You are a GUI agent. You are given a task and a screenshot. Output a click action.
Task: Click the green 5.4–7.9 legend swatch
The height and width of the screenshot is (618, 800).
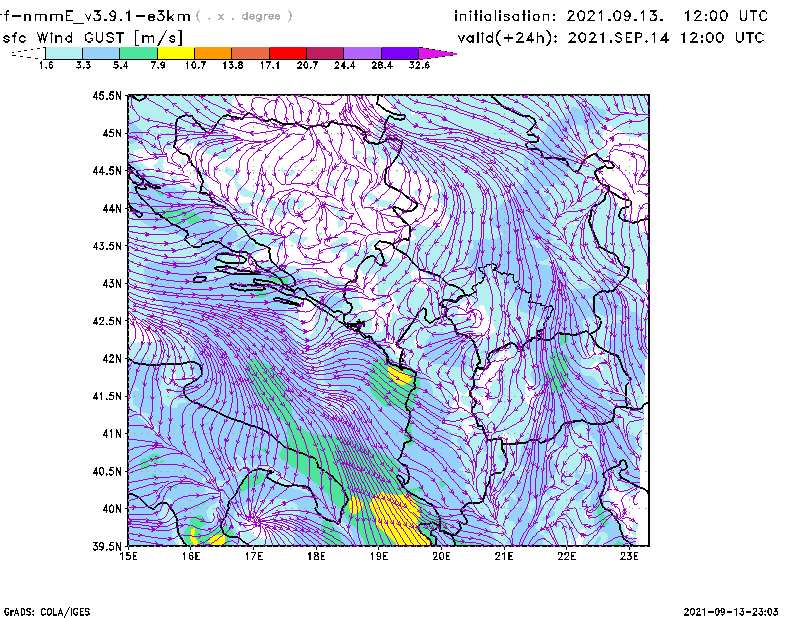[138, 53]
